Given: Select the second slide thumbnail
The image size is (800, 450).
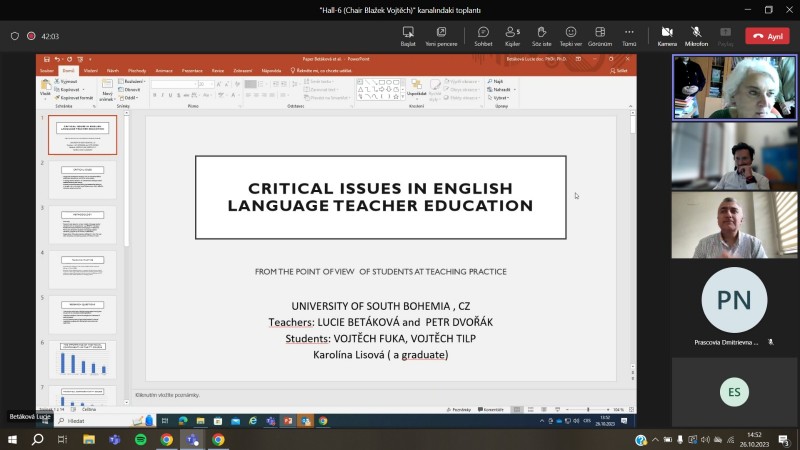Looking at the screenshot, I should point(82,180).
